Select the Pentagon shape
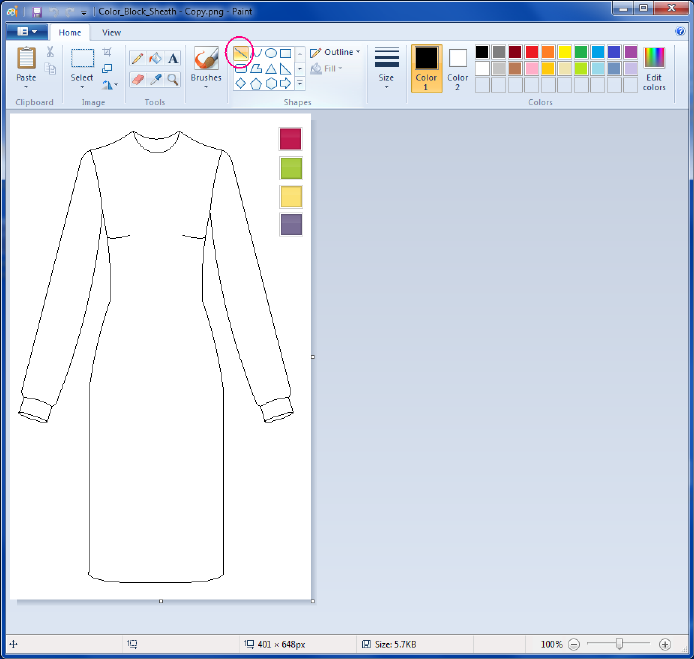Viewport: 694px width, 659px height. 256,83
